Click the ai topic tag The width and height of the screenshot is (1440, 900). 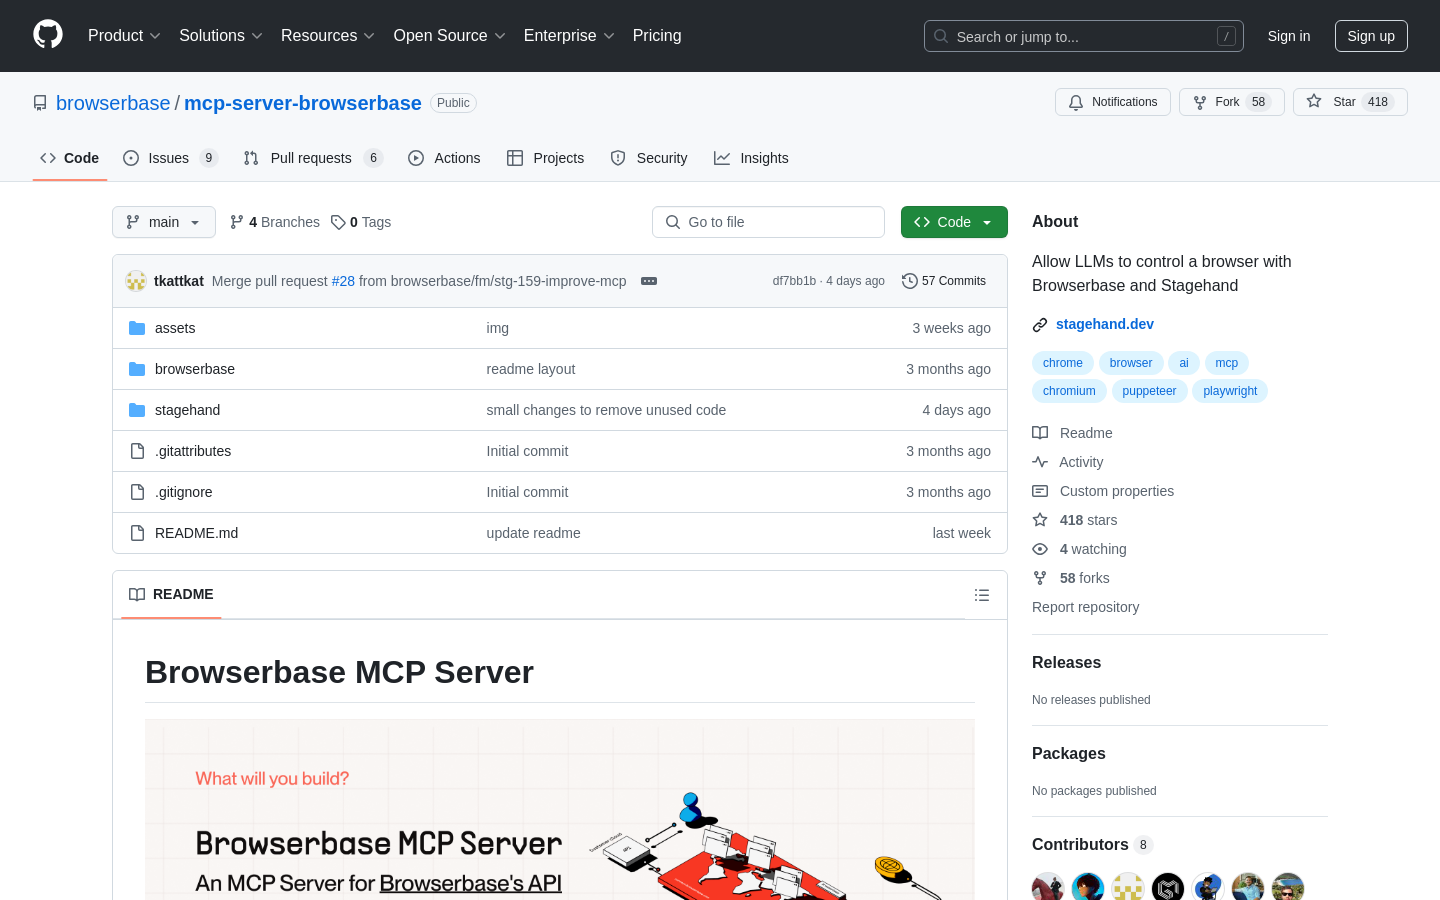click(1184, 363)
